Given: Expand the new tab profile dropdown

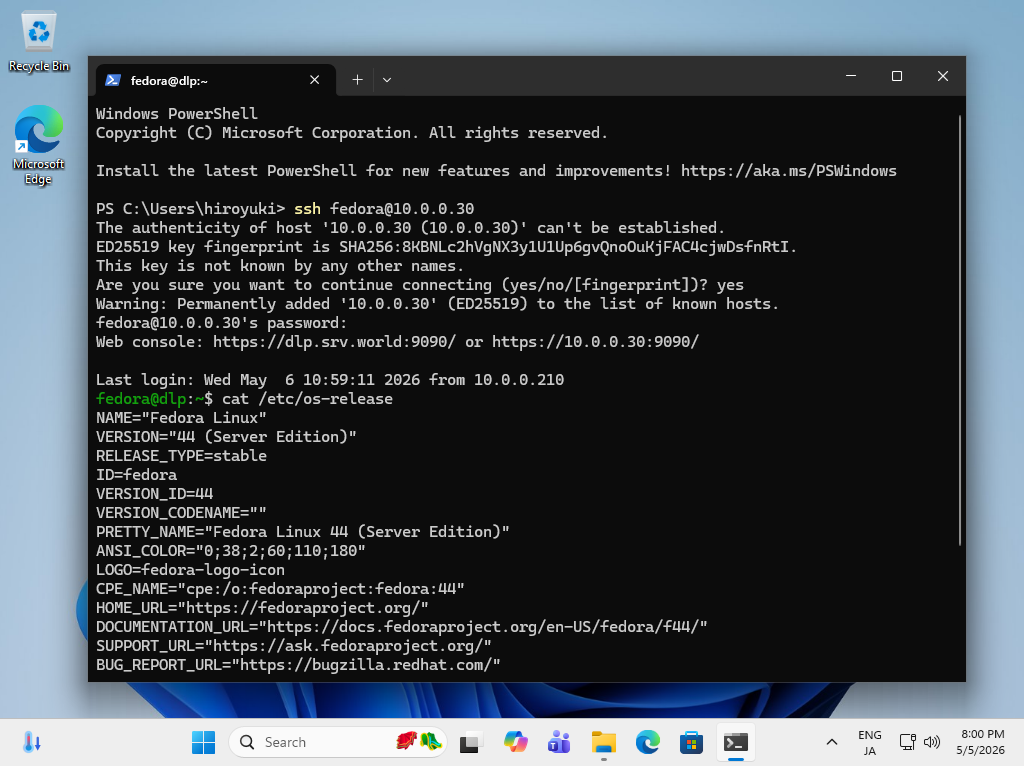Looking at the screenshot, I should point(387,80).
